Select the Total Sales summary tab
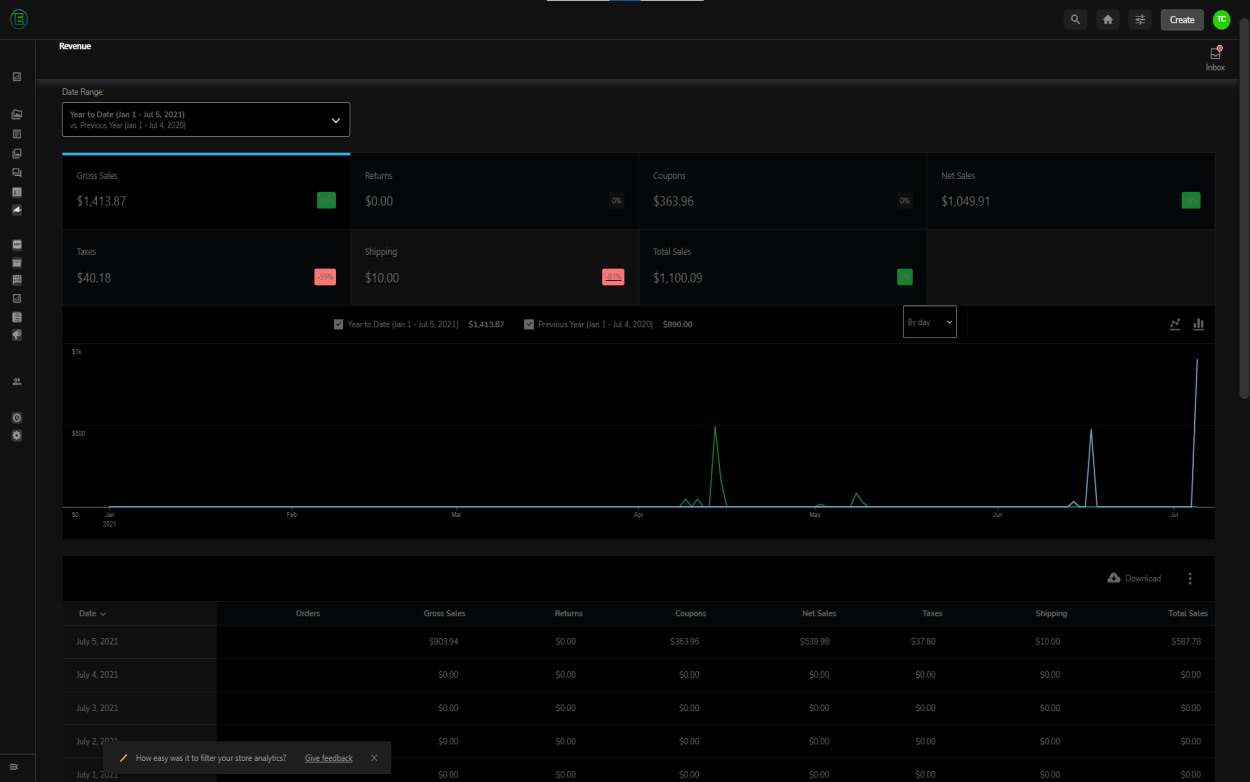This screenshot has width=1250, height=782. click(x=782, y=267)
